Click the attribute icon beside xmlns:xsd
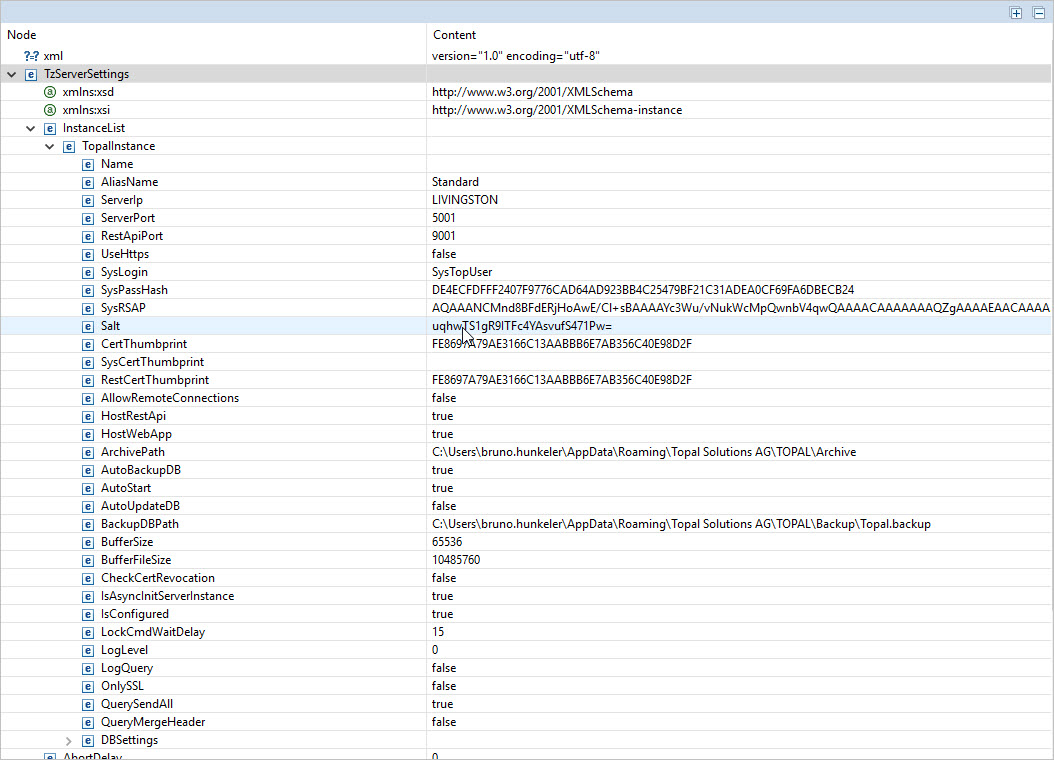Image resolution: width=1054 pixels, height=760 pixels. (50, 92)
